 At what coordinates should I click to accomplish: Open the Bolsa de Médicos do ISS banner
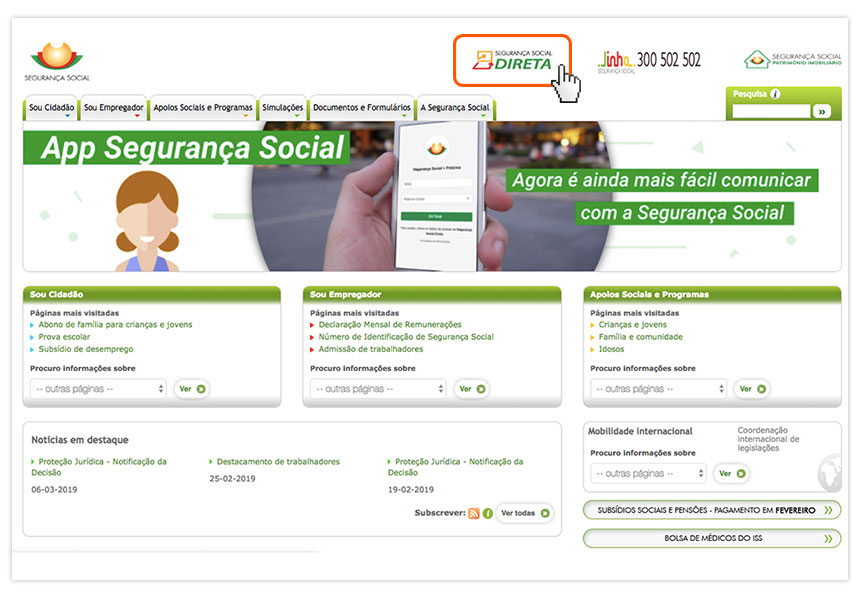point(711,538)
